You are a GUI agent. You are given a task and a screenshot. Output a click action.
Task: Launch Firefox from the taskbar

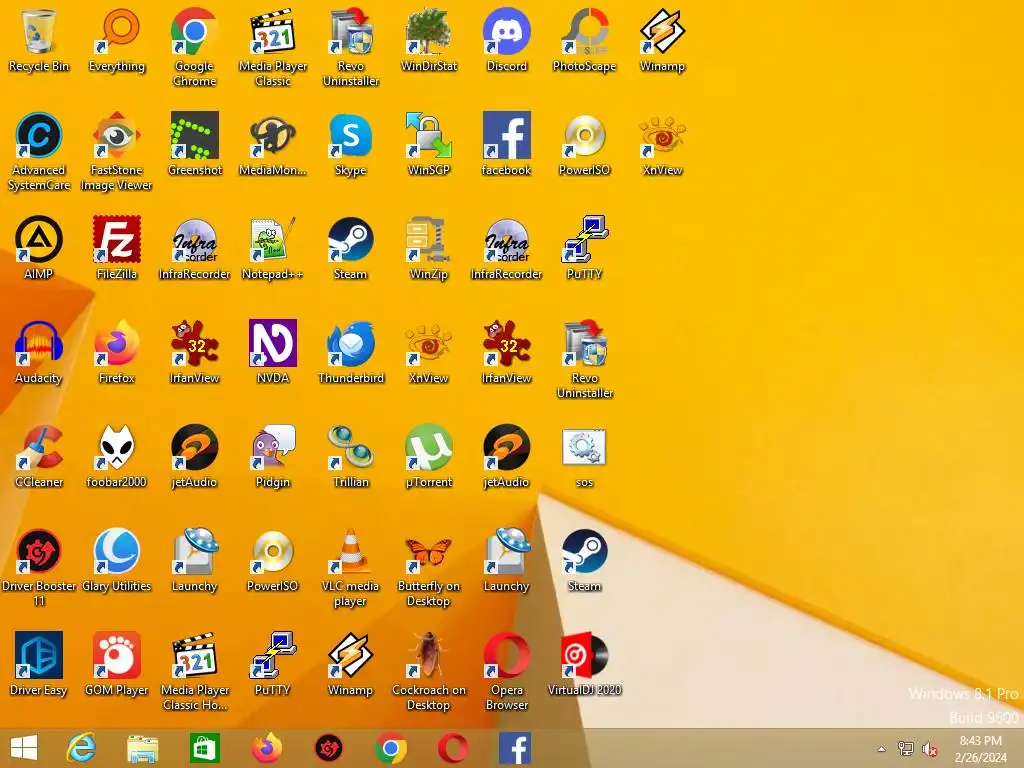[266, 748]
